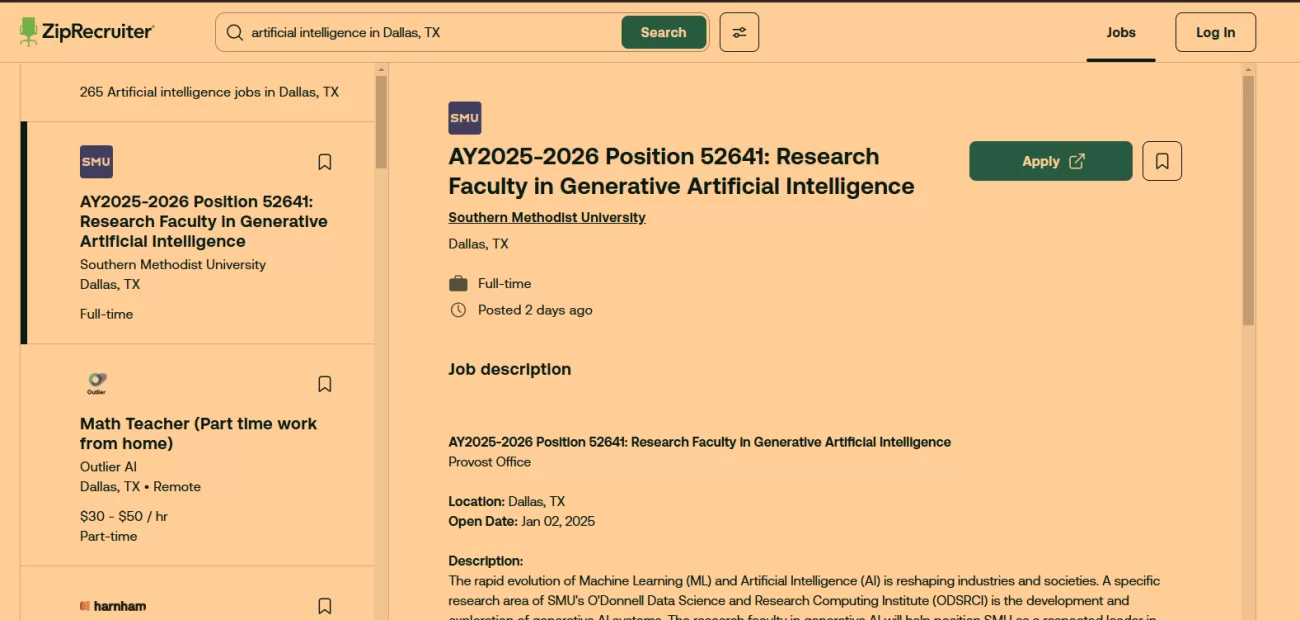Click 'Full-time' text in the detail panel
Viewport: 1300px width, 620px height.
(505, 283)
